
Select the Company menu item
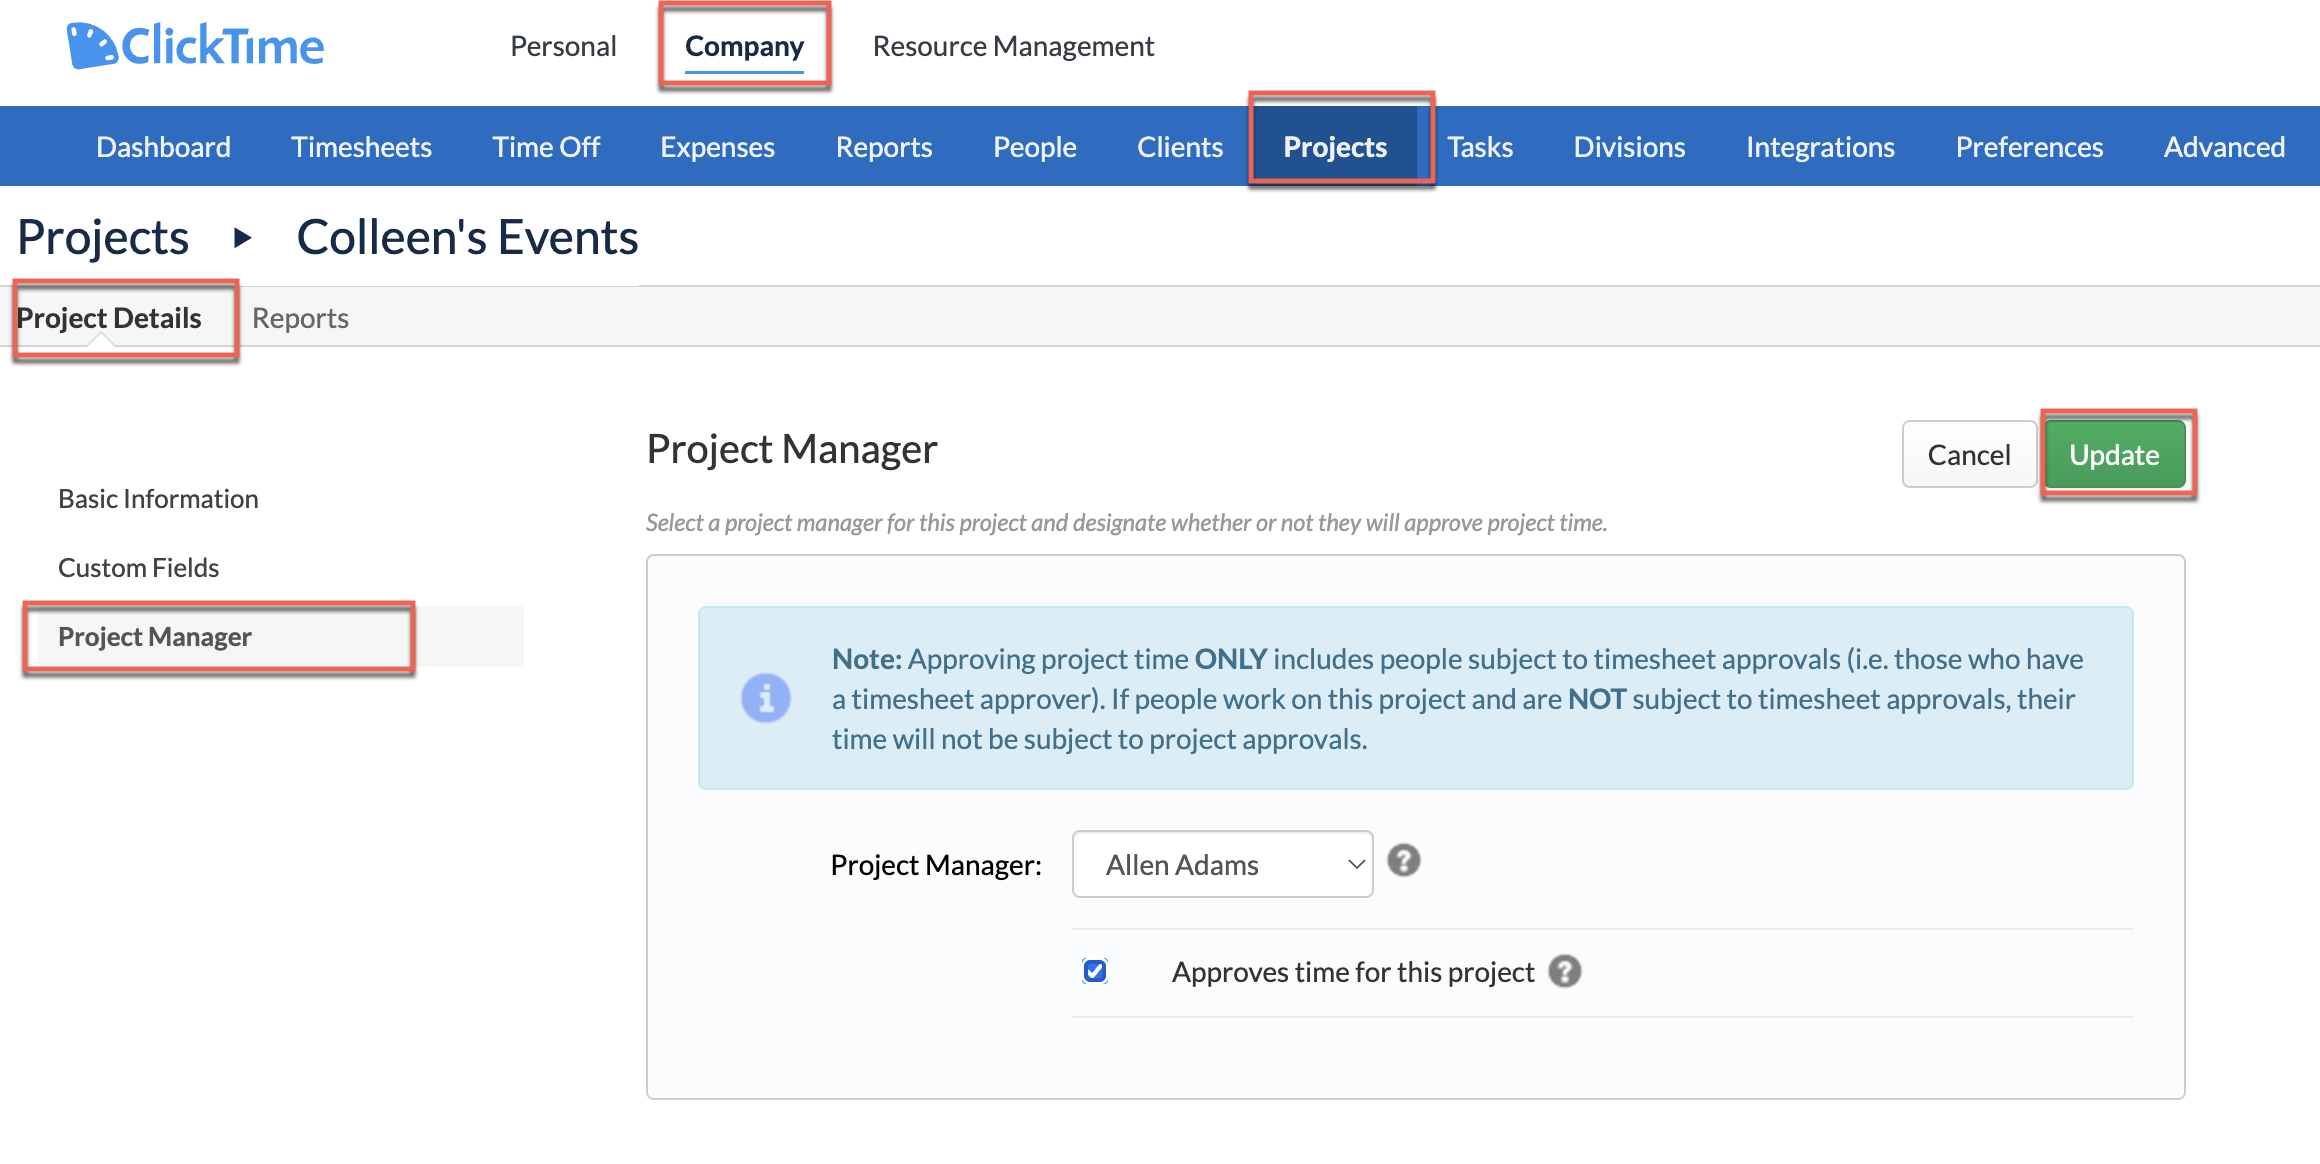coord(744,45)
